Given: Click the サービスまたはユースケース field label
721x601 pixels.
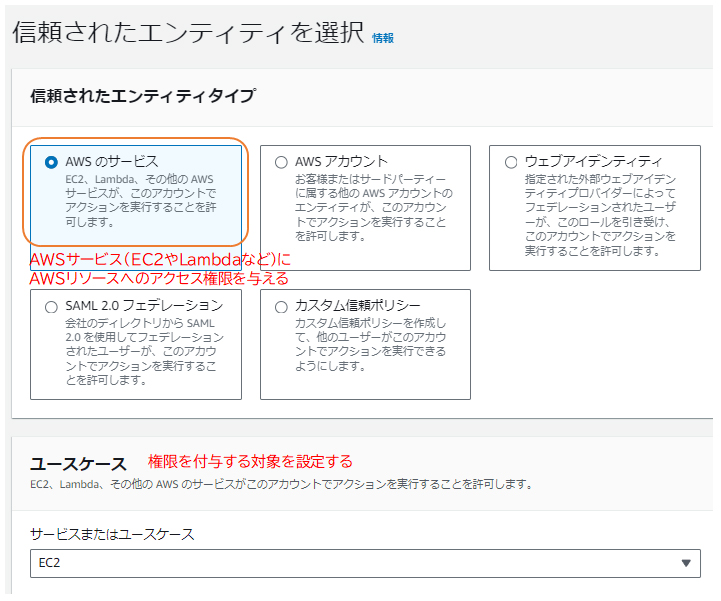Looking at the screenshot, I should point(112,534).
